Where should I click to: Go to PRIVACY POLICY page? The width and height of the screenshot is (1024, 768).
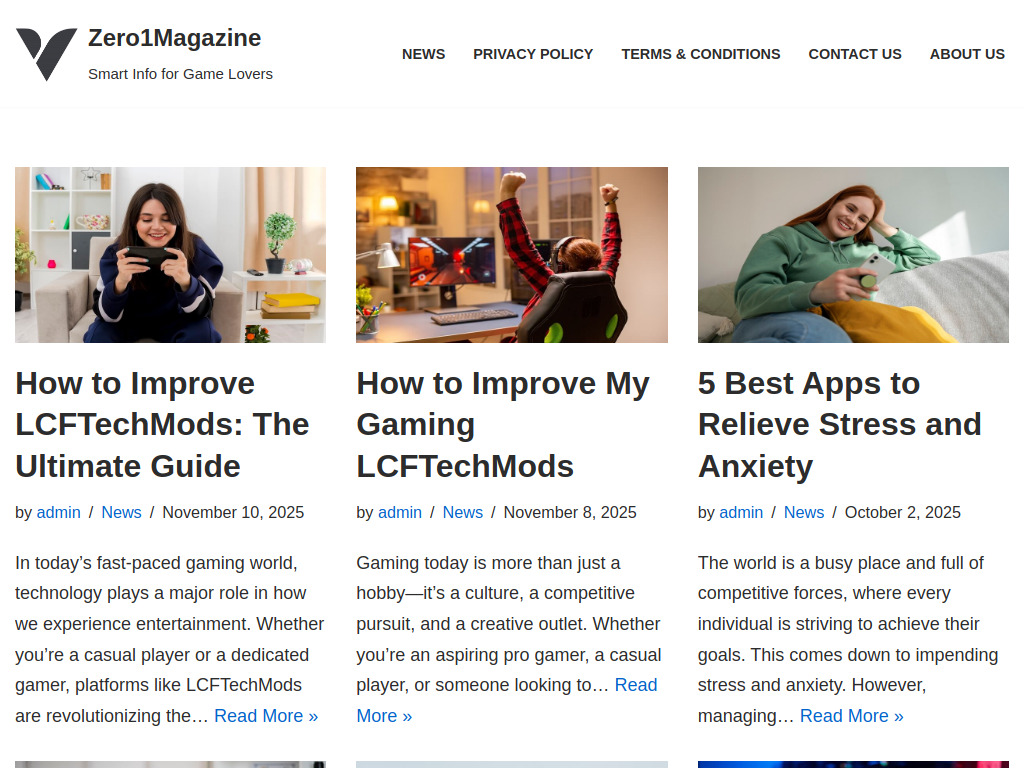point(533,54)
